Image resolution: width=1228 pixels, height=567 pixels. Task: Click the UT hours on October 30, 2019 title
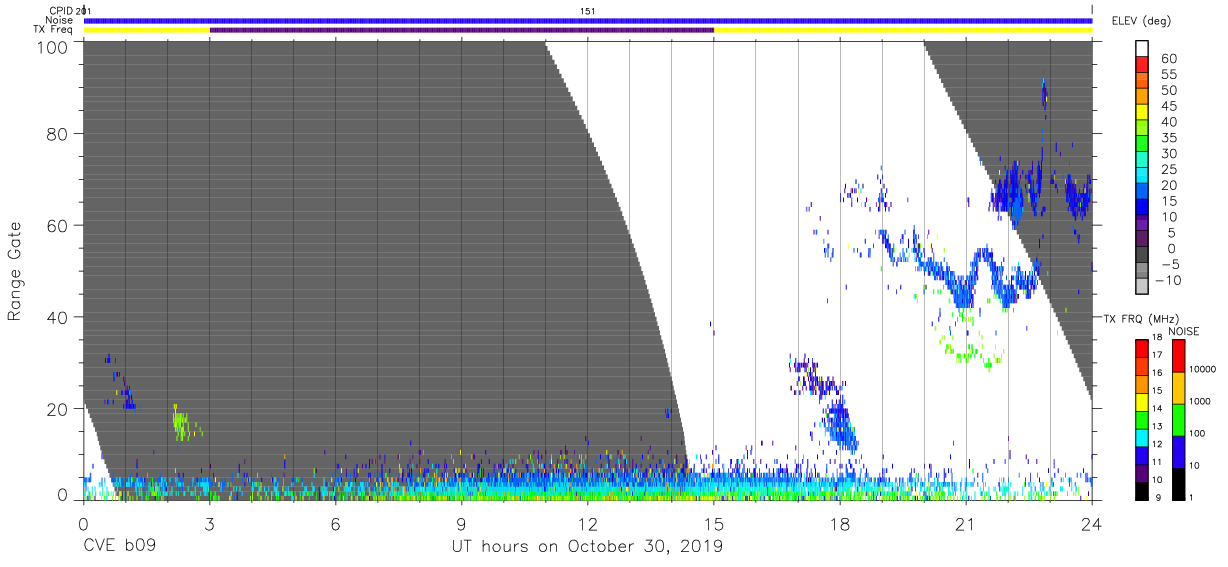pyautogui.click(x=588, y=546)
